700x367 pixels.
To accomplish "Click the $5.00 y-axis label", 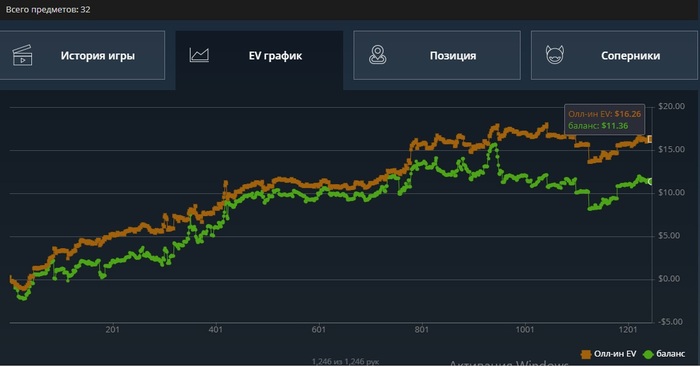I will click(669, 236).
